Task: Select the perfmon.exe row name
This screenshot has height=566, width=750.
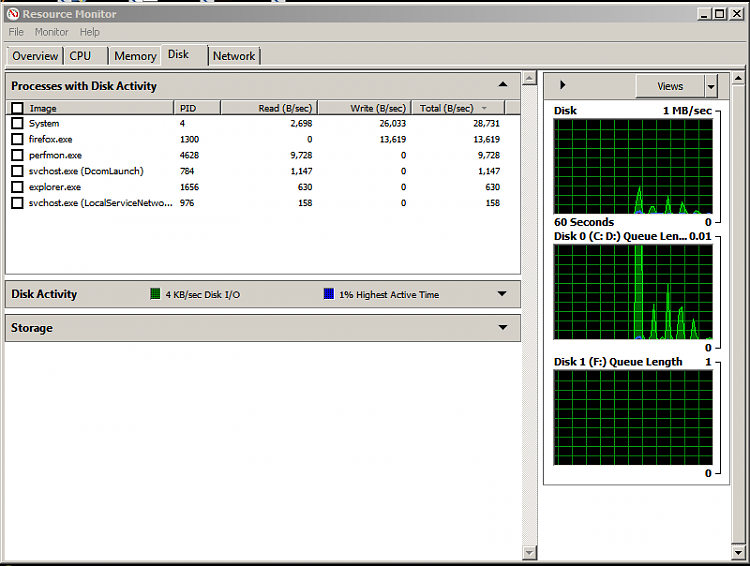Action: (x=55, y=155)
